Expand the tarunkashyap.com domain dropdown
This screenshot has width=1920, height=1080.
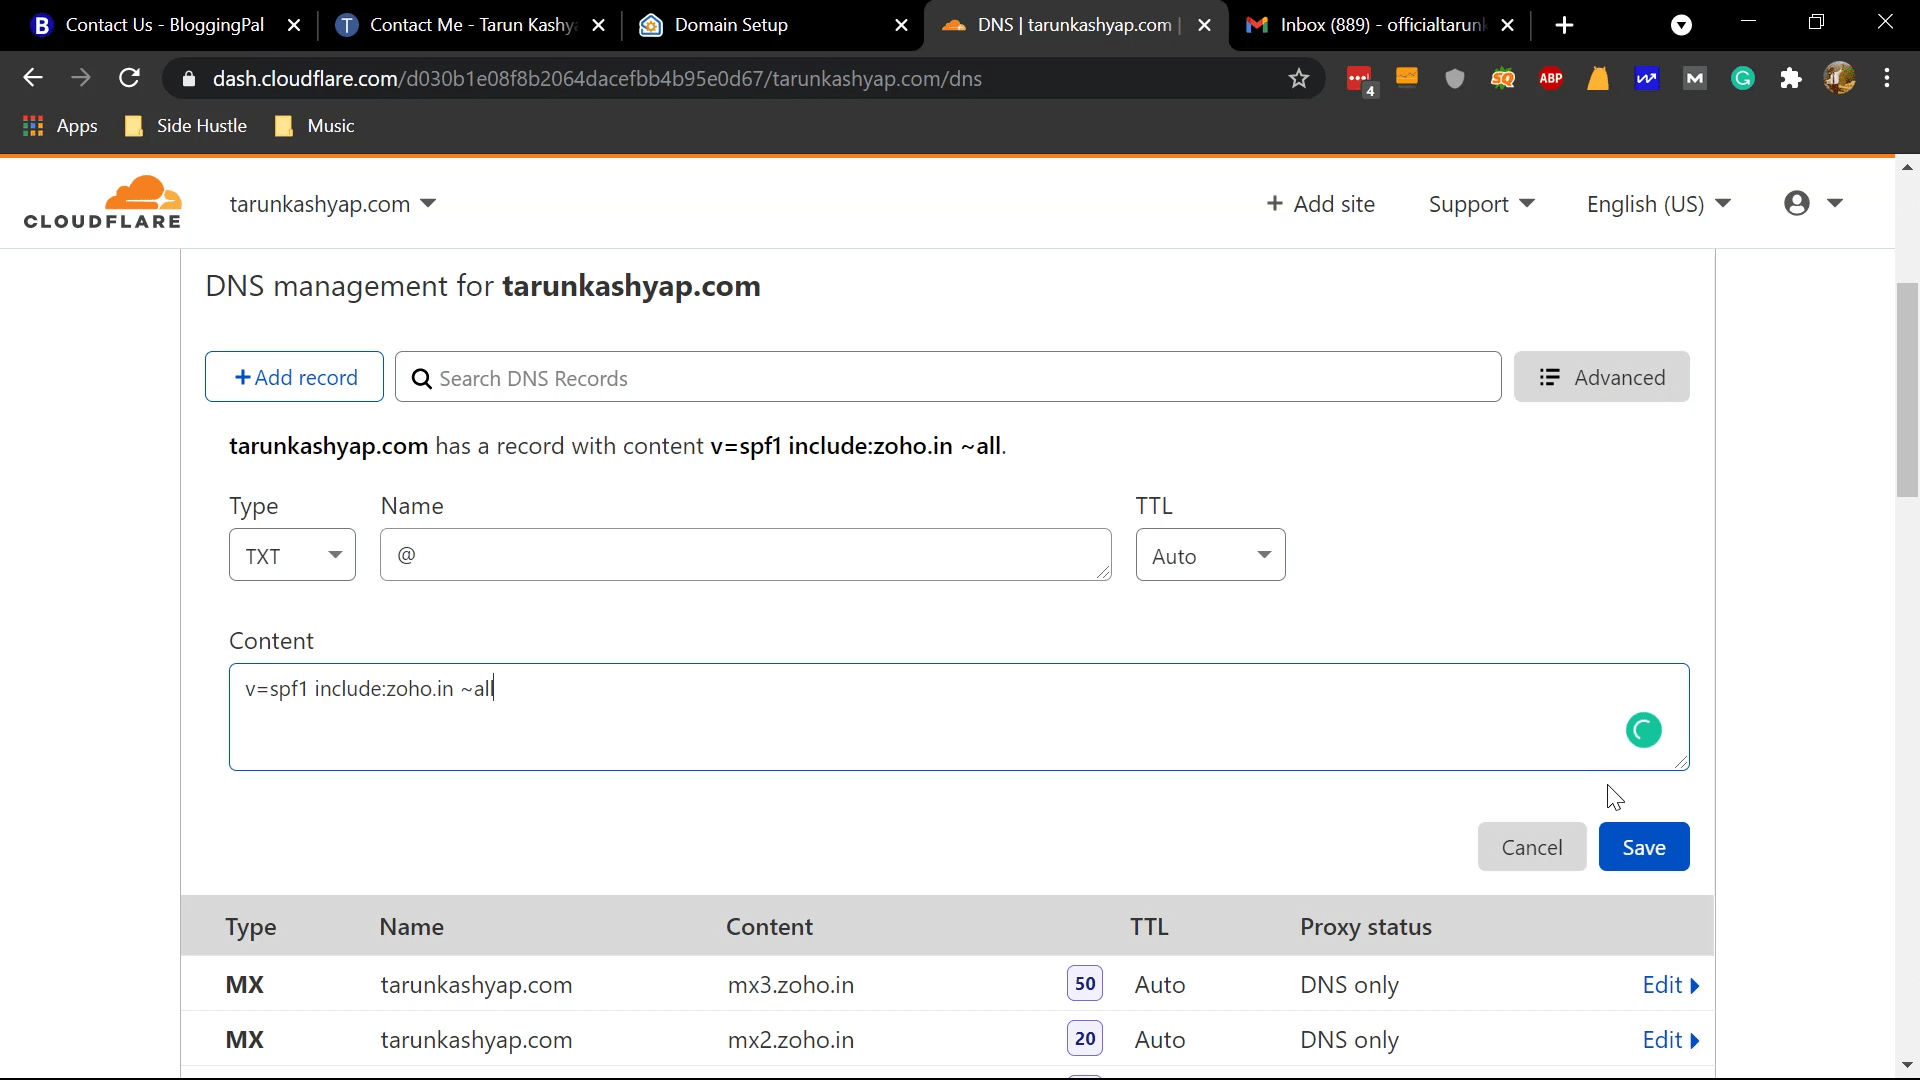pos(429,203)
